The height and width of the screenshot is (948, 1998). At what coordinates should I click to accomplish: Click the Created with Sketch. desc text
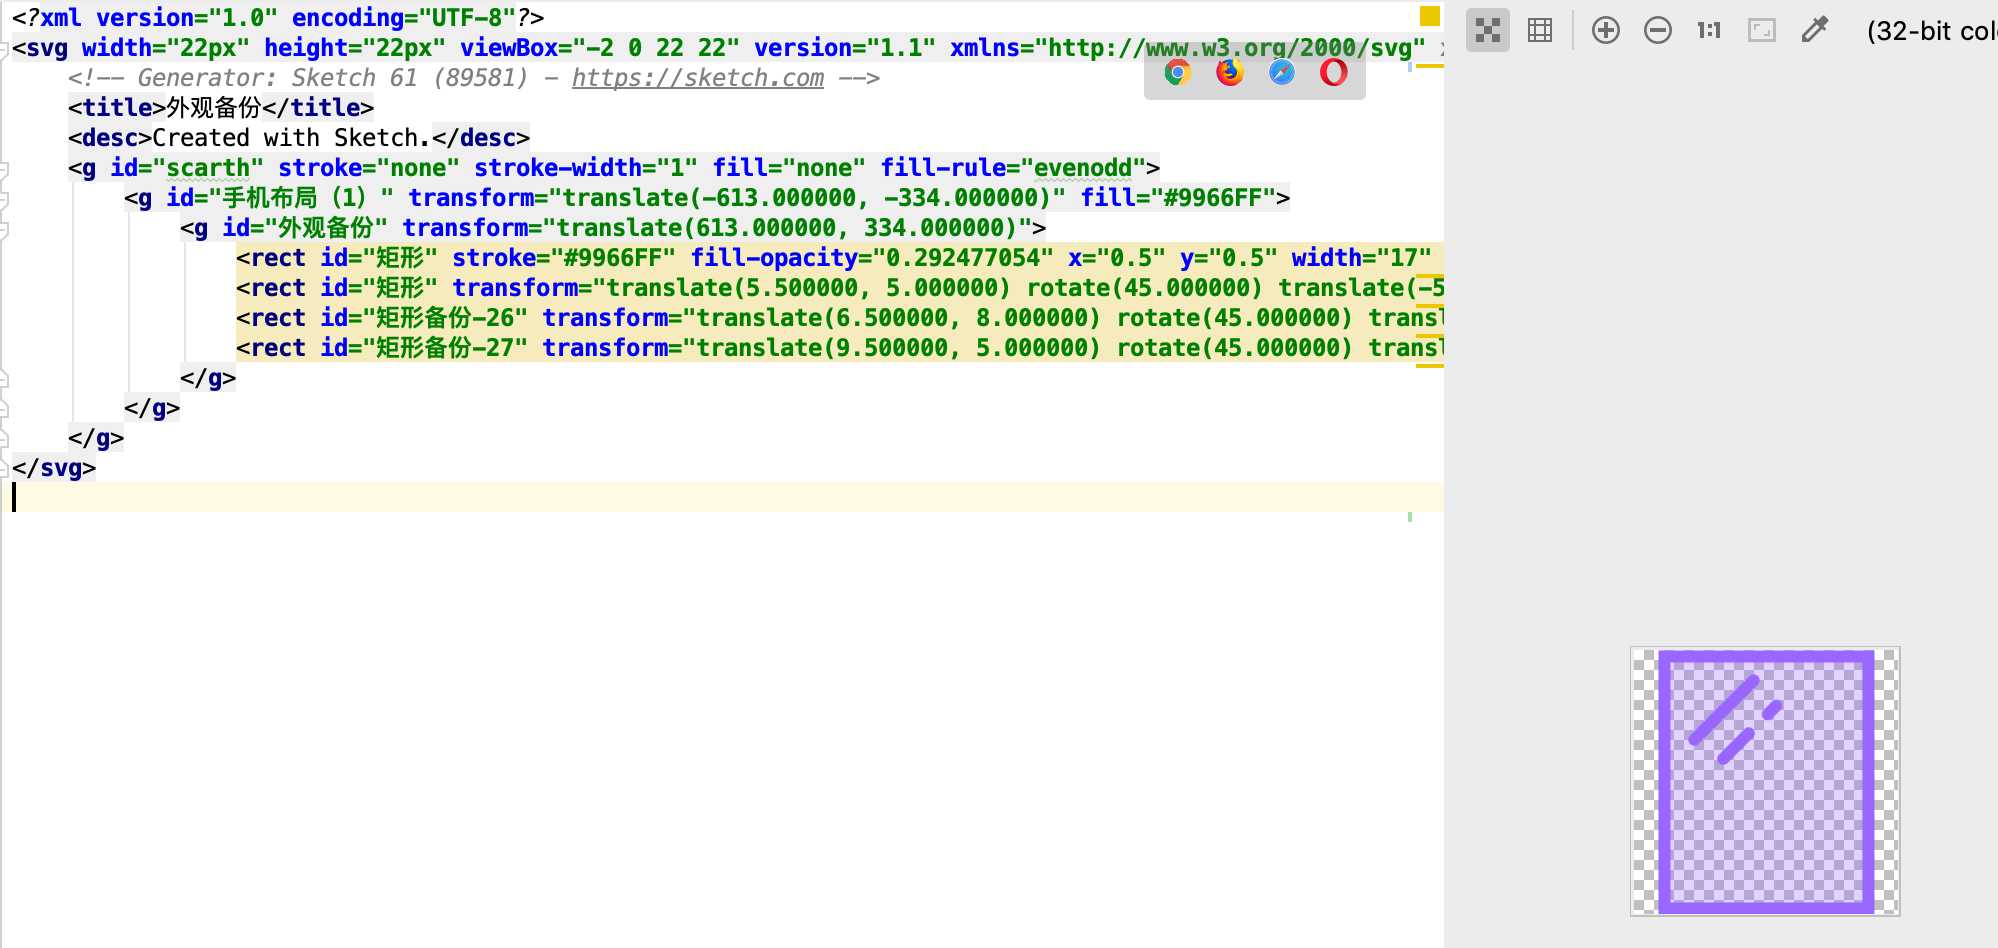click(291, 138)
